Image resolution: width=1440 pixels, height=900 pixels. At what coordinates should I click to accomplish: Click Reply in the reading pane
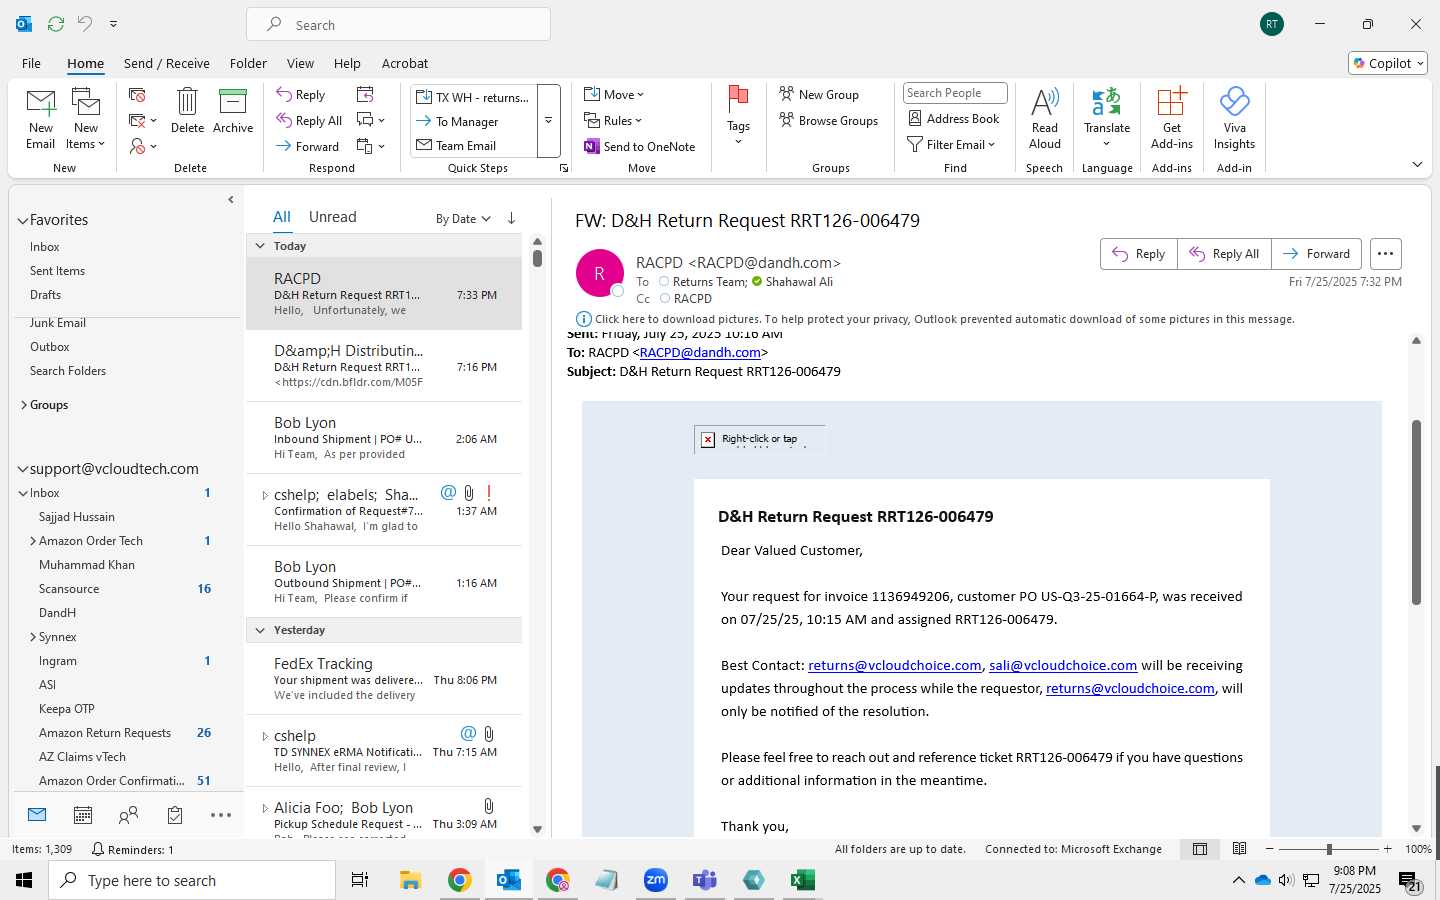[1139, 254]
